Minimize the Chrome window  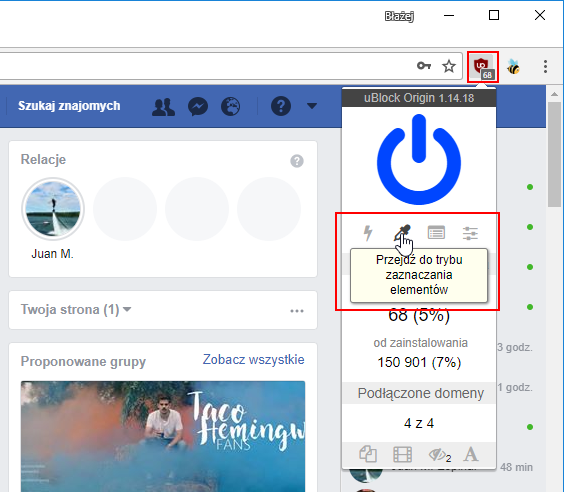[x=449, y=15]
